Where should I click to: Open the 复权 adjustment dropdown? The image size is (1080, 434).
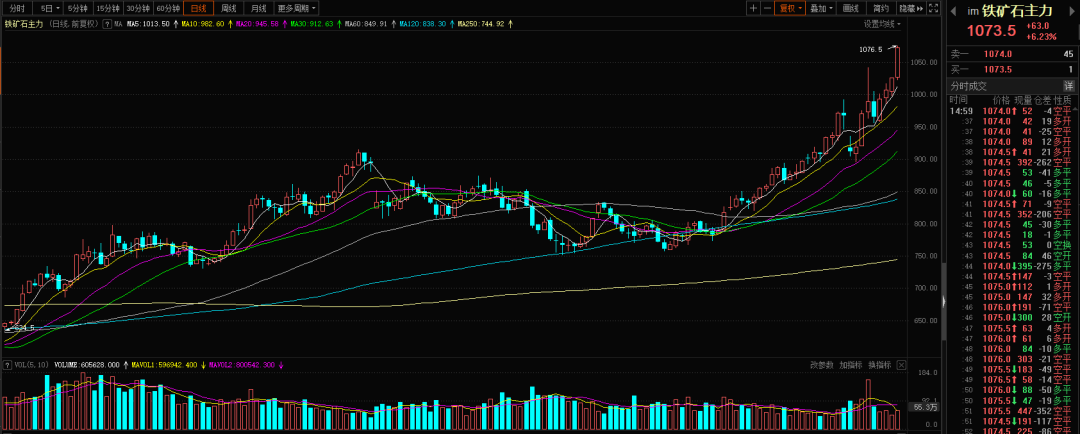[789, 8]
